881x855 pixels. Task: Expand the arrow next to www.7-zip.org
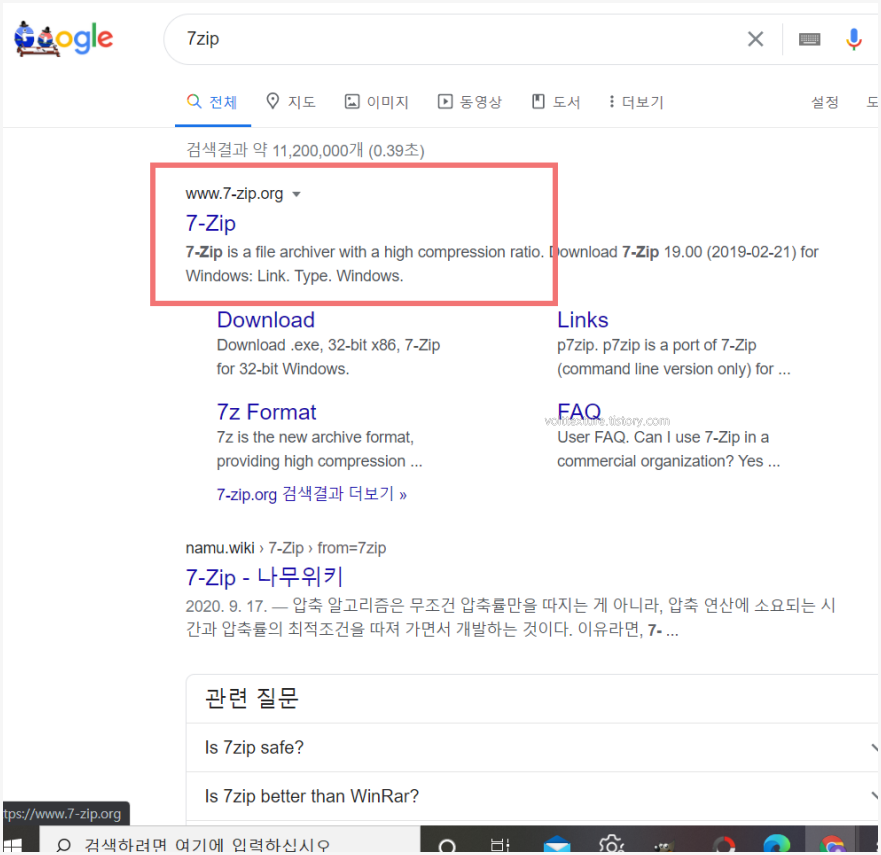297,194
